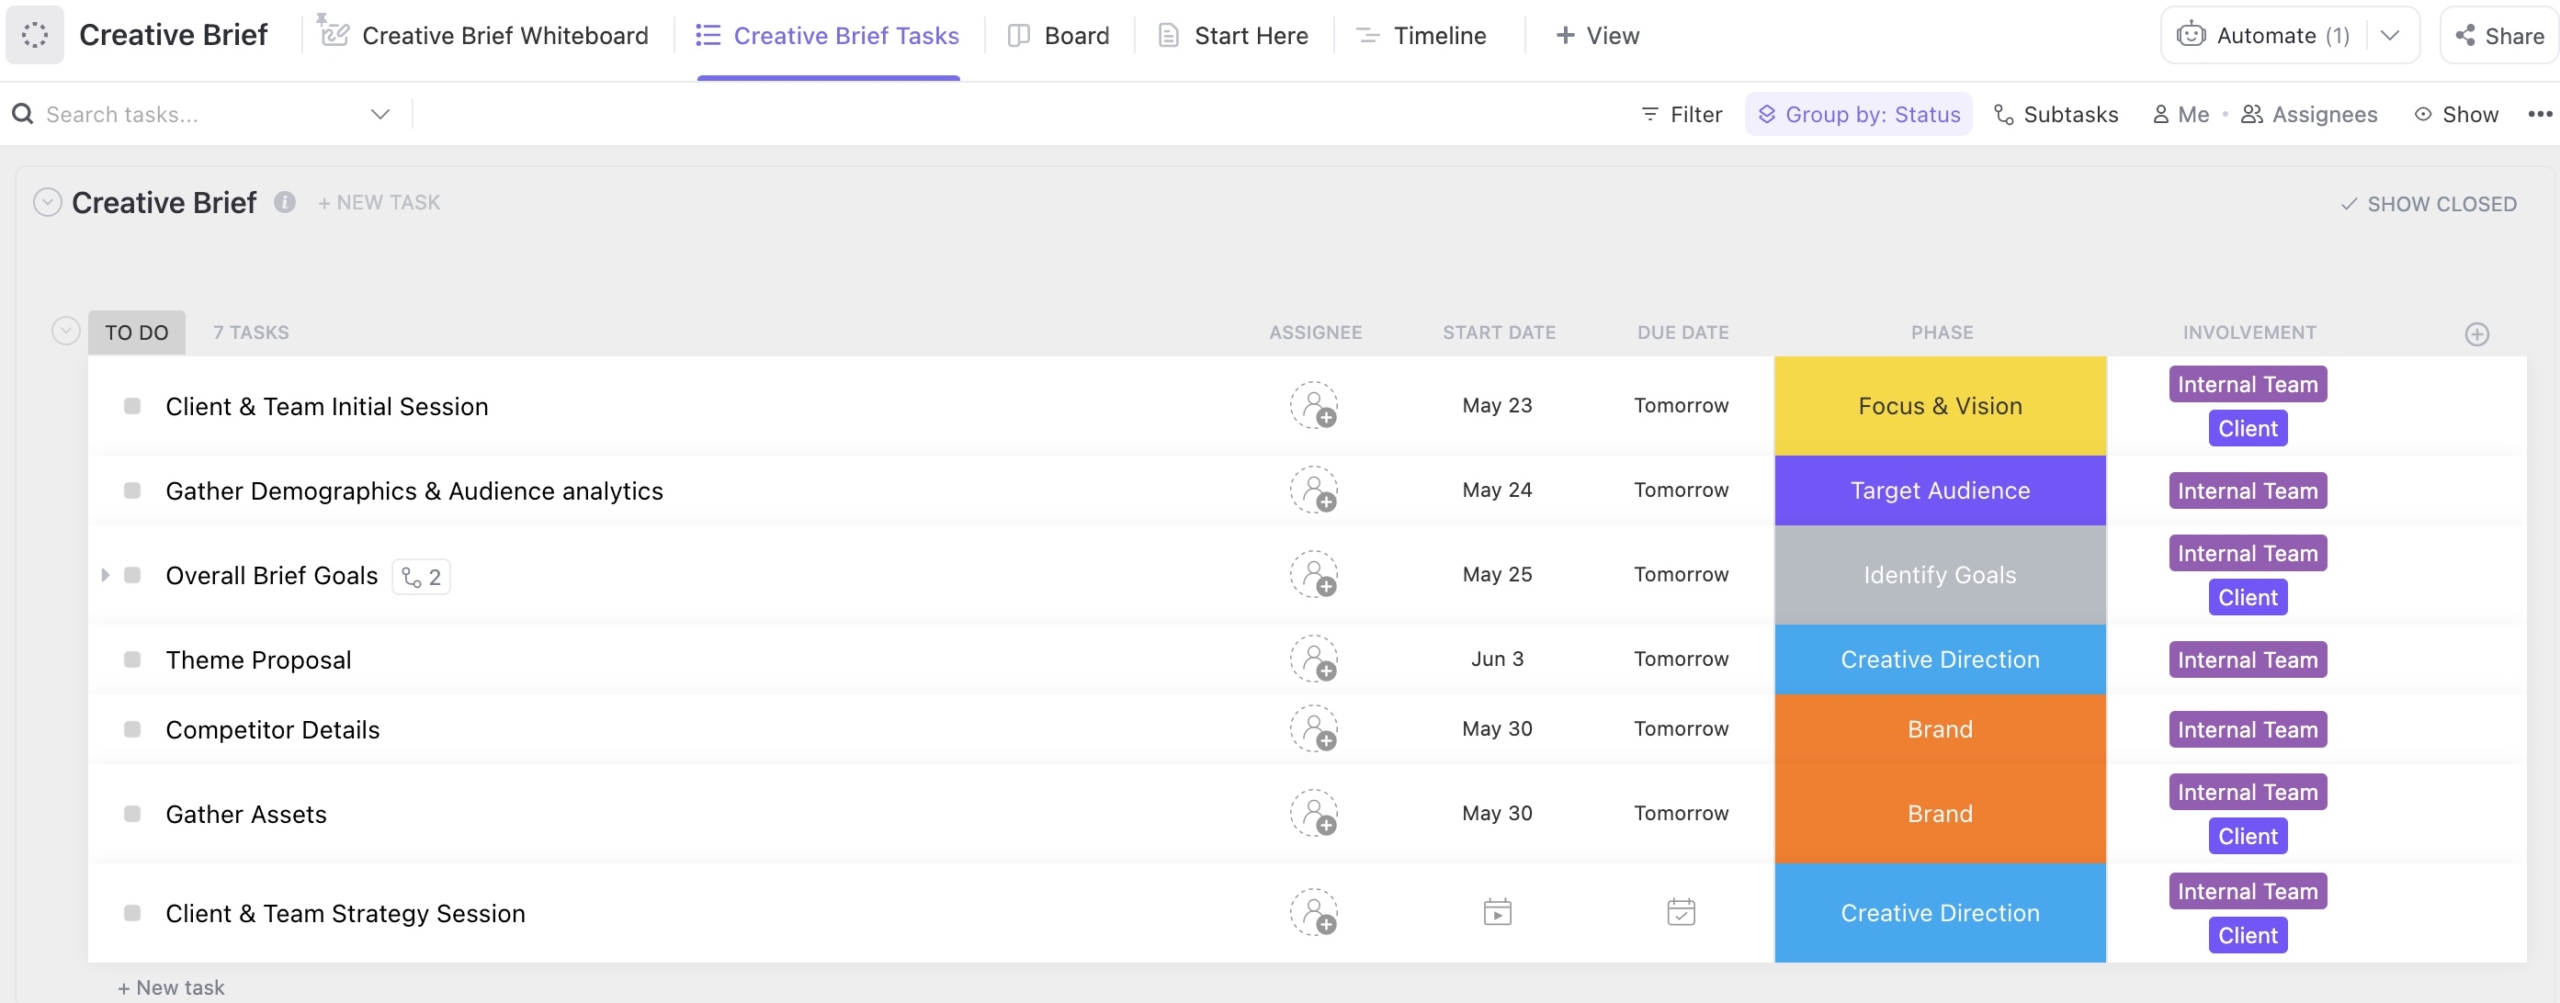The width and height of the screenshot is (2560, 1003).
Task: Open the more options ellipsis menu
Action: 2539,115
